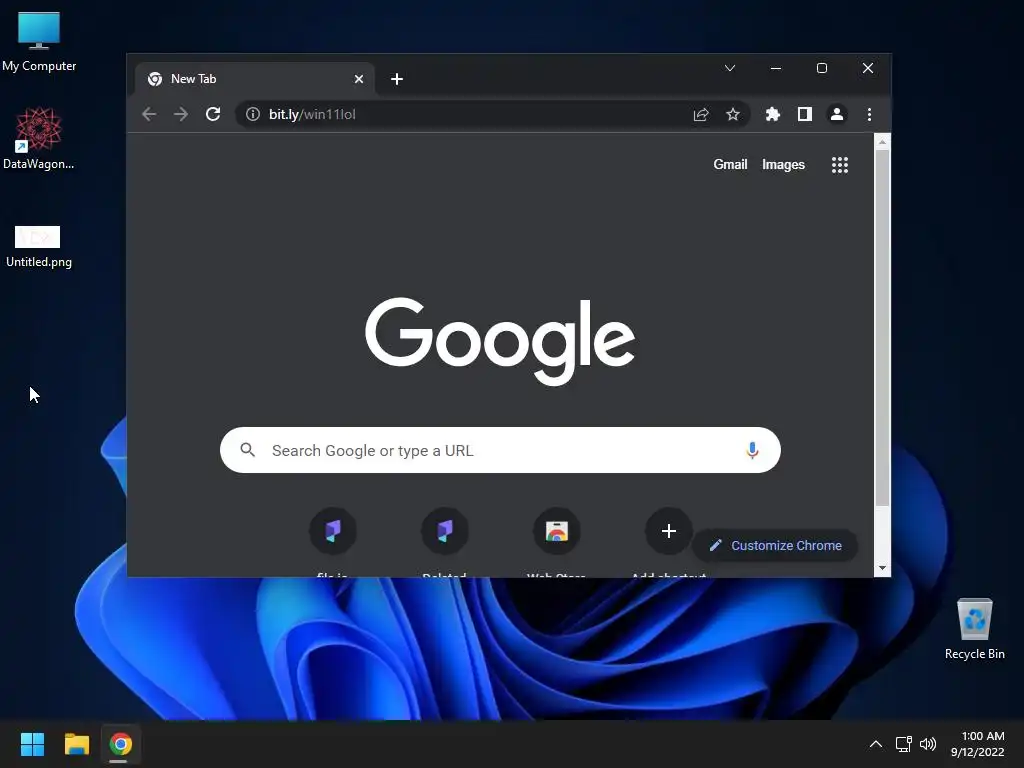This screenshot has width=1024, height=768.
Task: Click the page vertical scrollbar thumb
Action: point(882,328)
